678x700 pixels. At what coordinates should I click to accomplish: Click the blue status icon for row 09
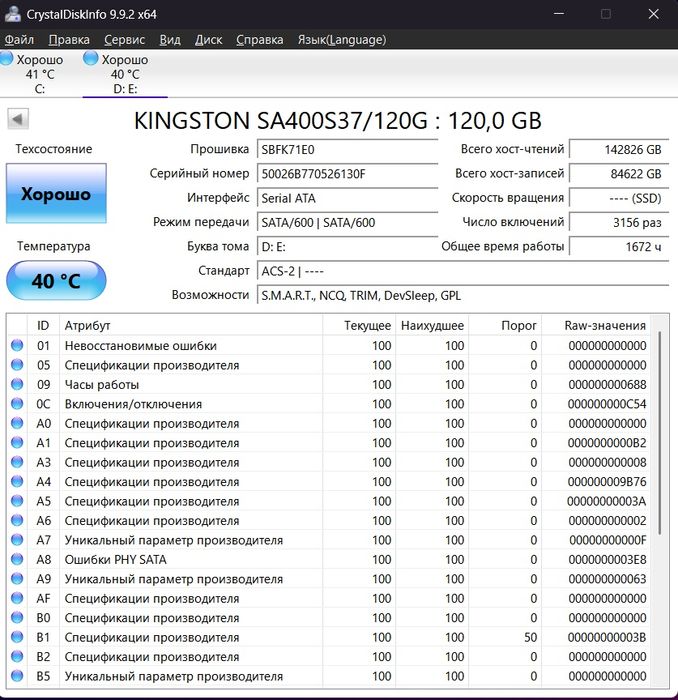17,384
